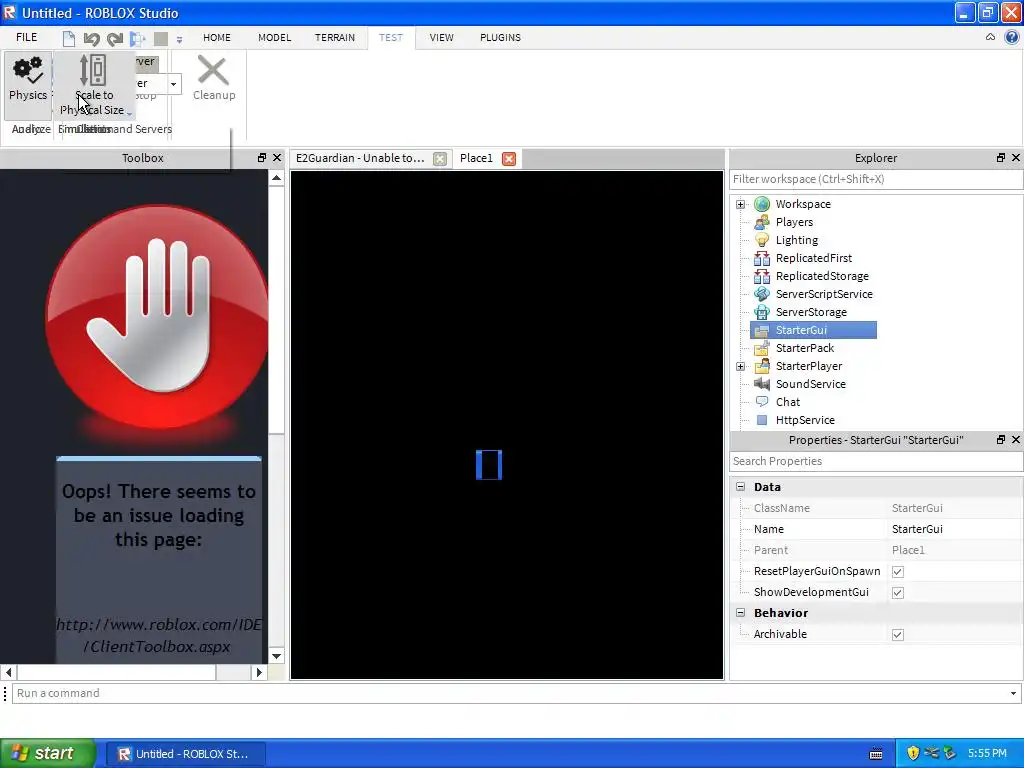Click the new file icon in quick access
Viewport: 1024px width, 768px height.
(x=69, y=39)
